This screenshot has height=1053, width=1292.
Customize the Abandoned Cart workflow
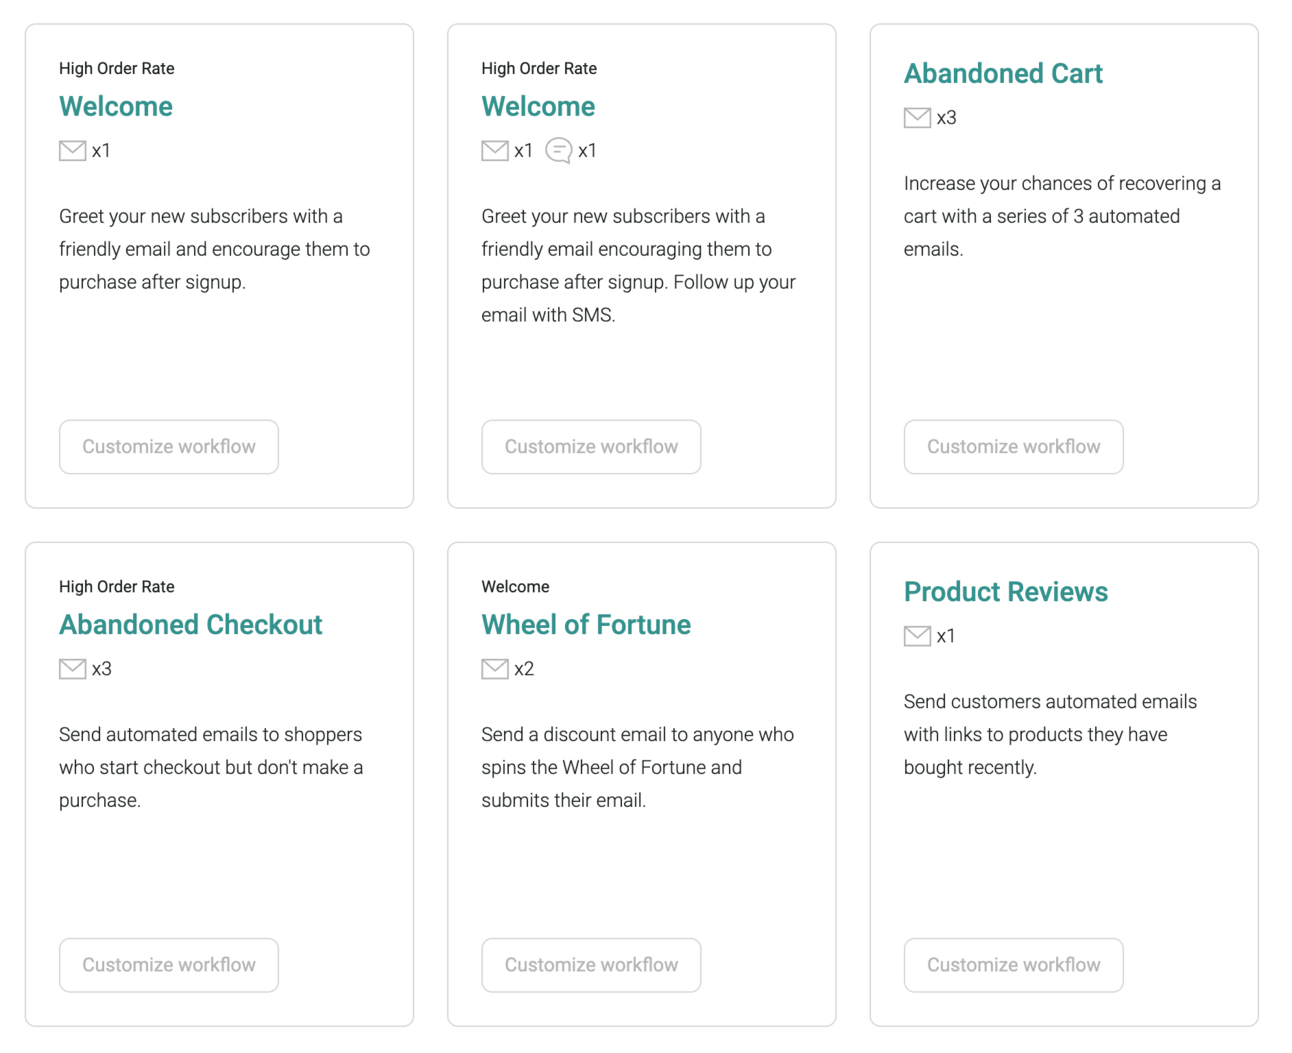(x=1013, y=447)
